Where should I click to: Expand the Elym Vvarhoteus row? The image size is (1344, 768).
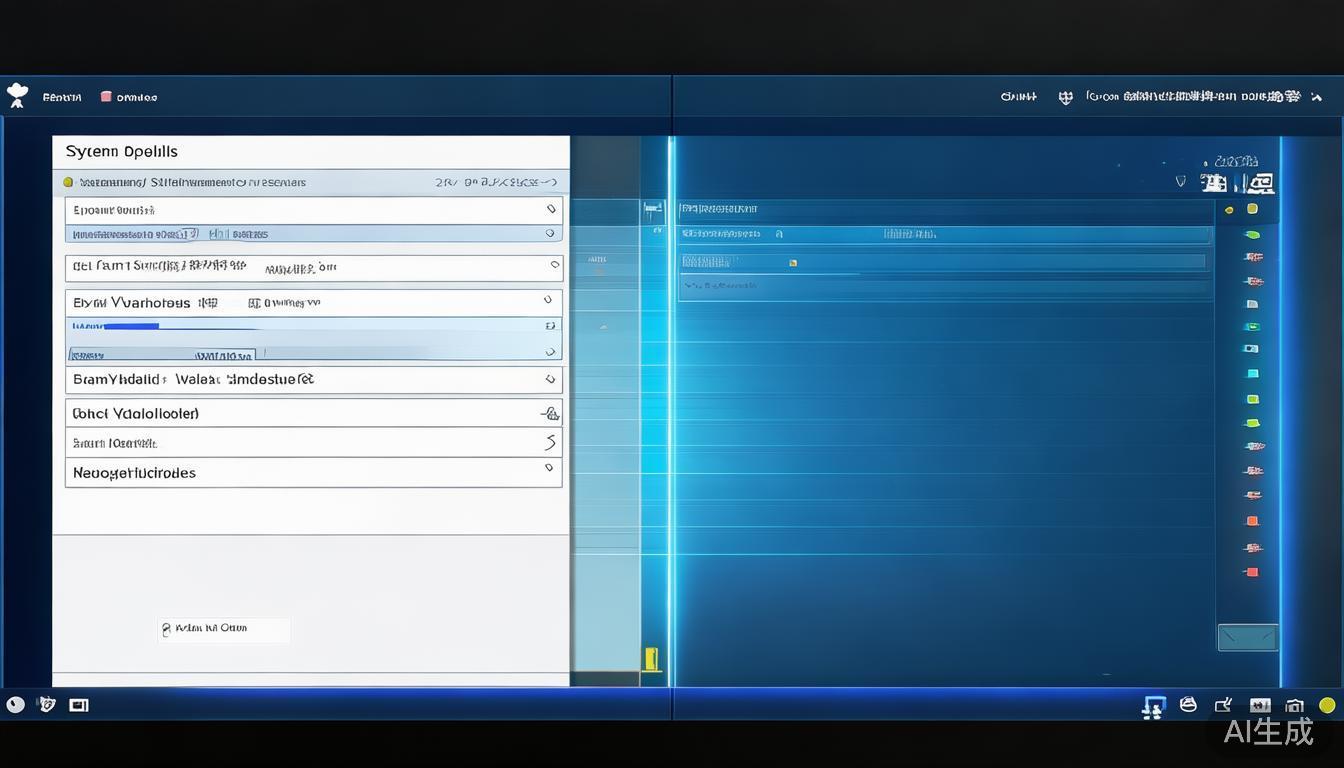[x=548, y=300]
